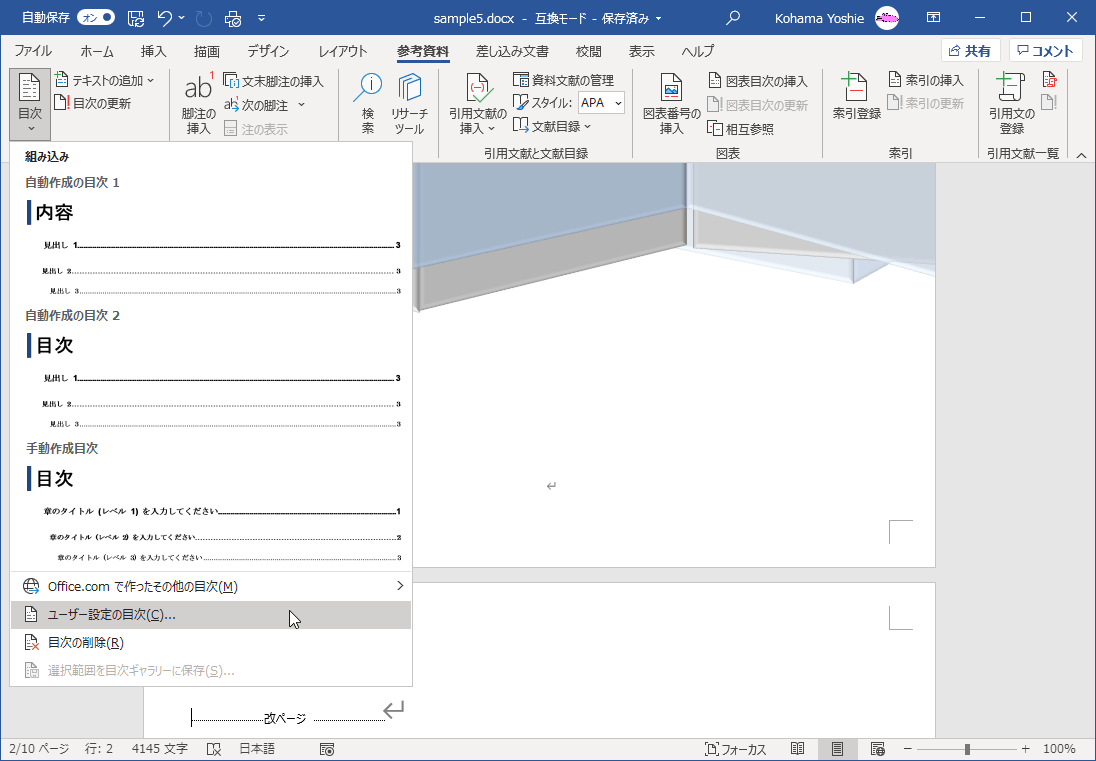The image size is (1096, 761).
Task: Click the コメント button
Action: pos(1045,51)
